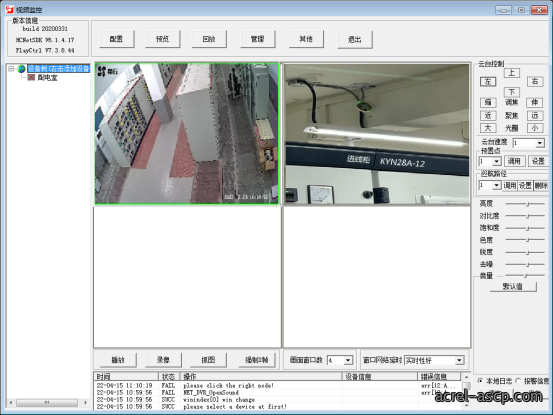The width and height of the screenshot is (553, 415).
Task: Open the 窗口网络延时 latency dropdown
Action: (459, 360)
